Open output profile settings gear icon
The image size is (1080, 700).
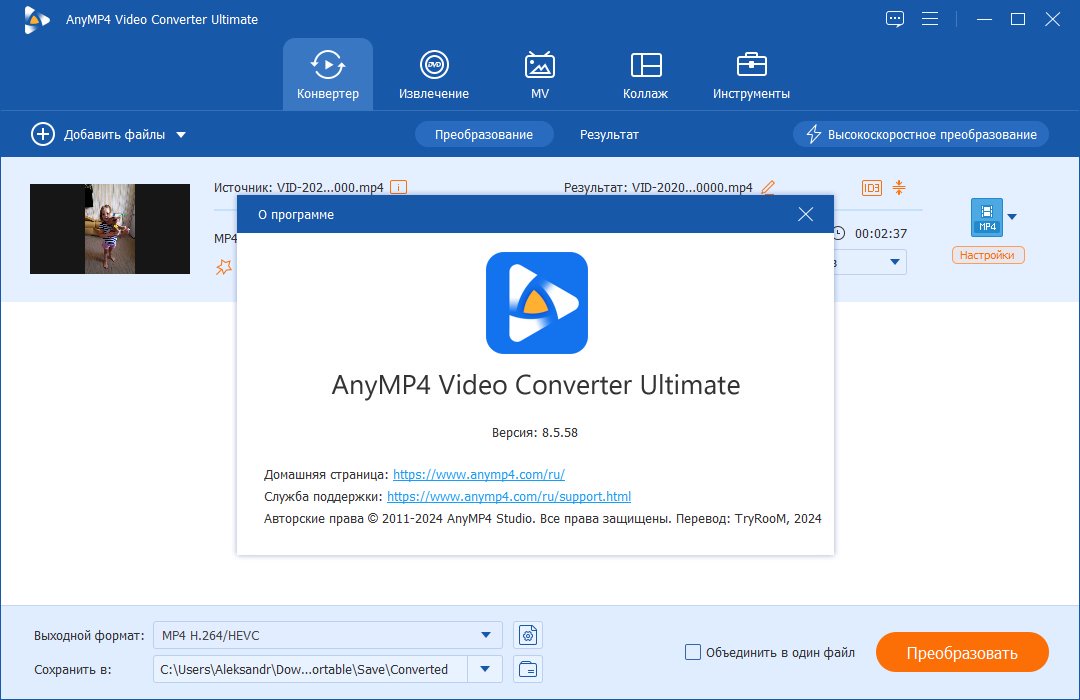tap(528, 635)
